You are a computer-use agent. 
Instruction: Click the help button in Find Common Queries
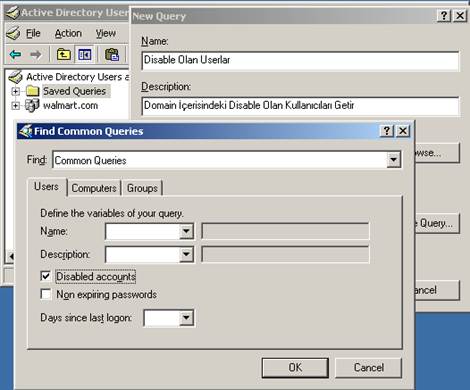pyautogui.click(x=387, y=131)
